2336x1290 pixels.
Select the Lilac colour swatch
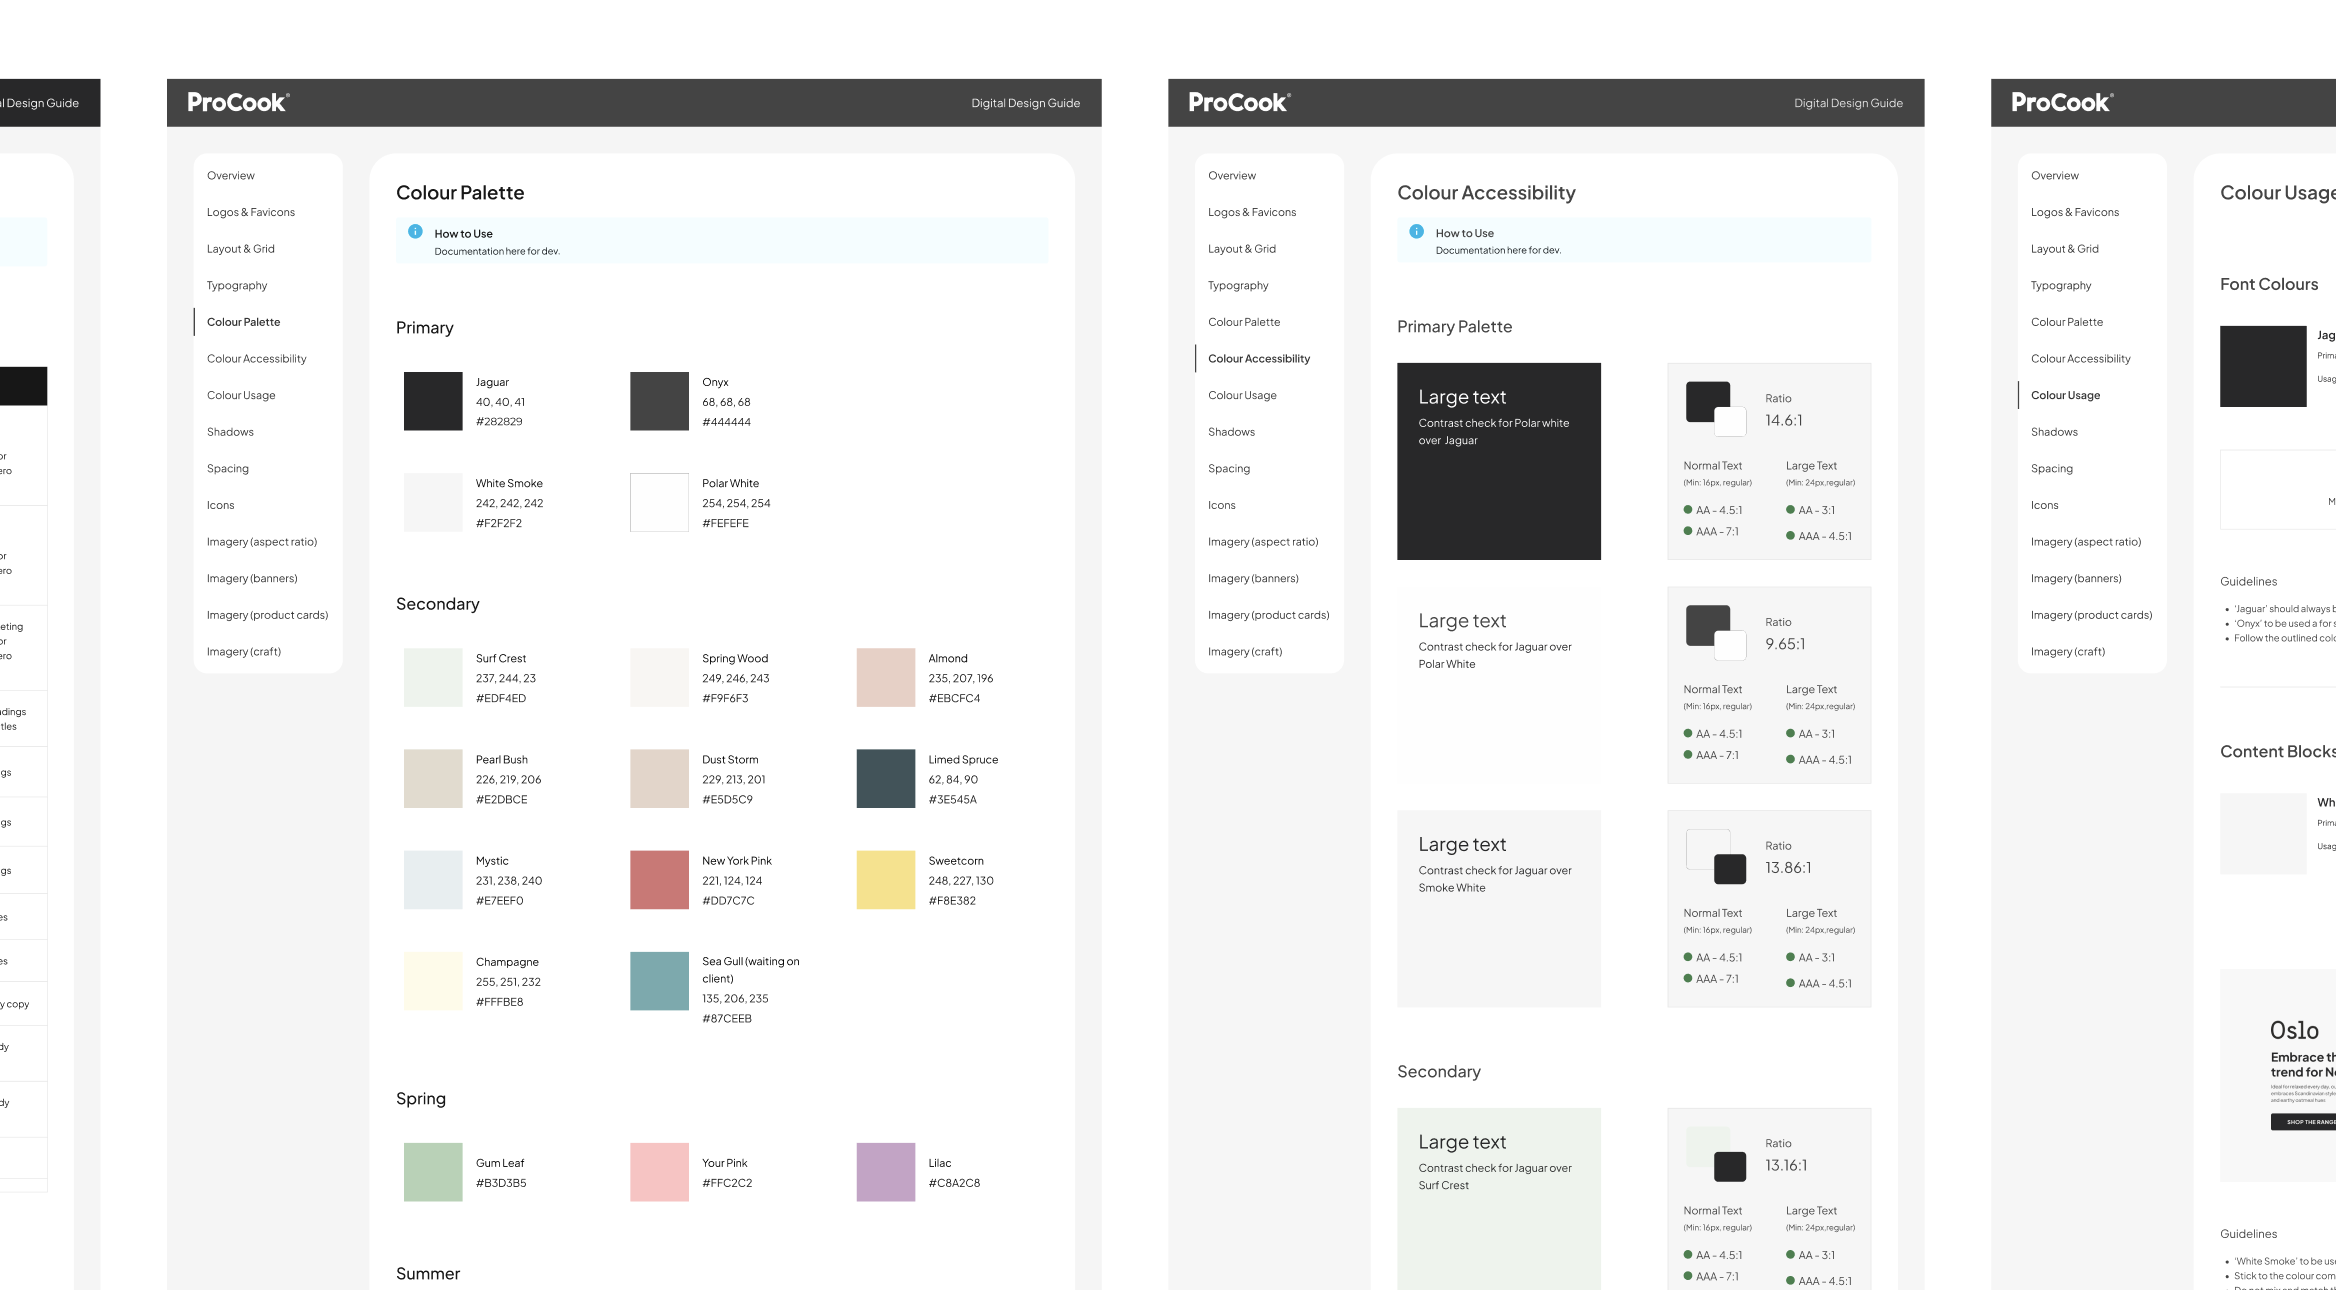(x=886, y=1172)
